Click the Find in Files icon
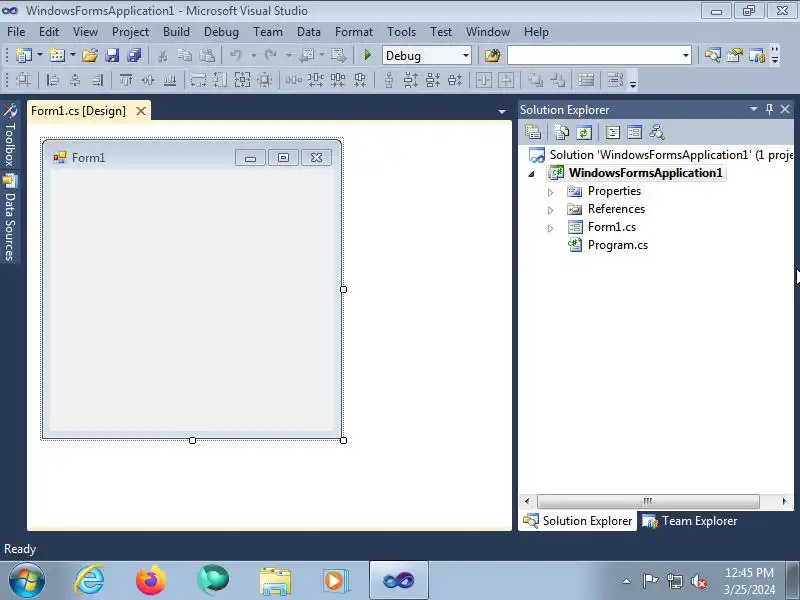The image size is (800, 600). click(493, 55)
